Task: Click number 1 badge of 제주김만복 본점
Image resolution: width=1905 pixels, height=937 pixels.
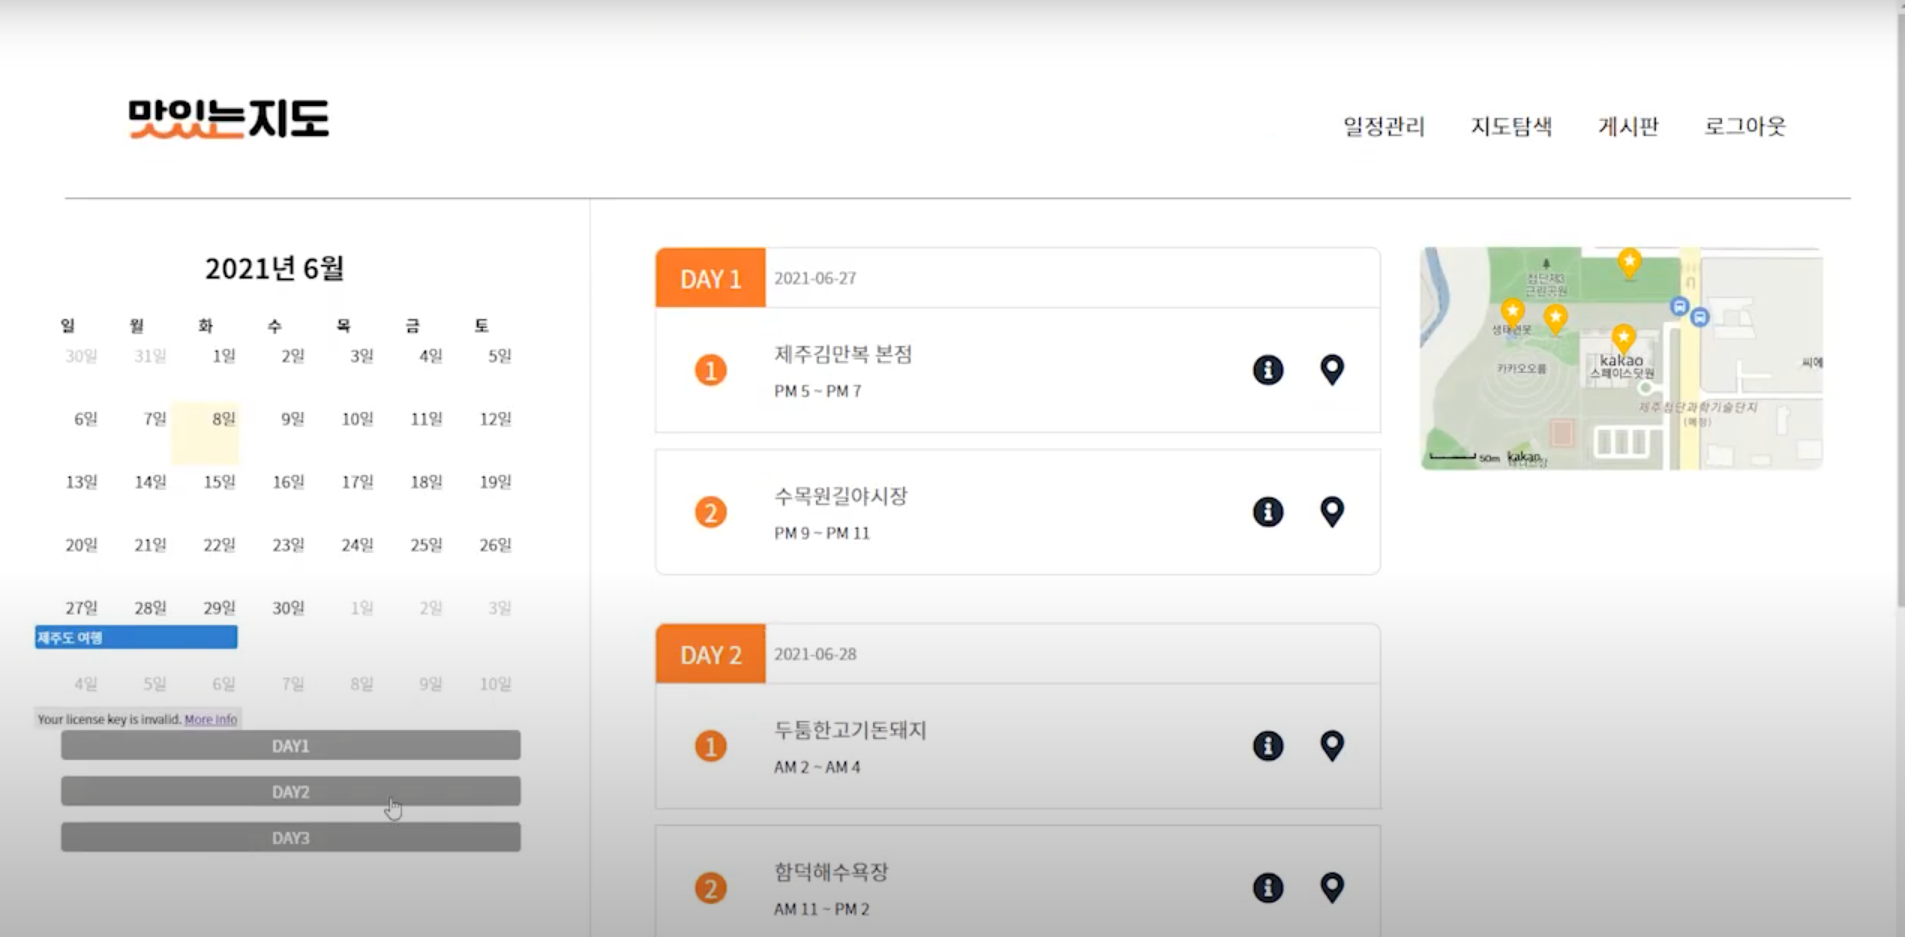Action: (x=711, y=371)
